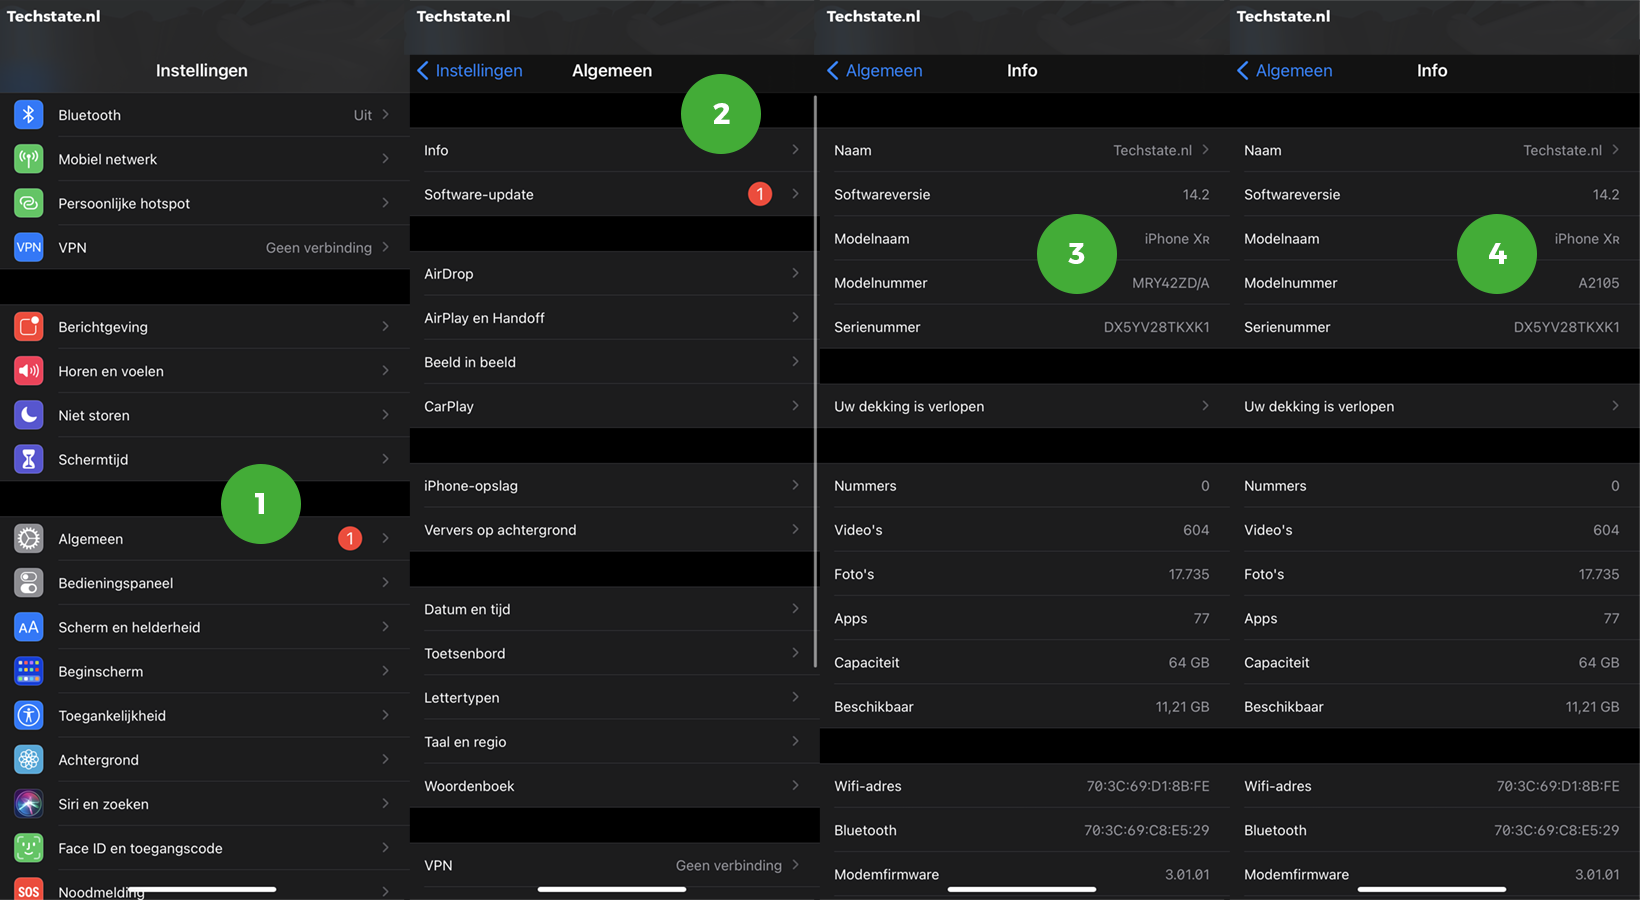1640x900 pixels.
Task: Tap the Beginscherm grid icon
Action: click(29, 671)
